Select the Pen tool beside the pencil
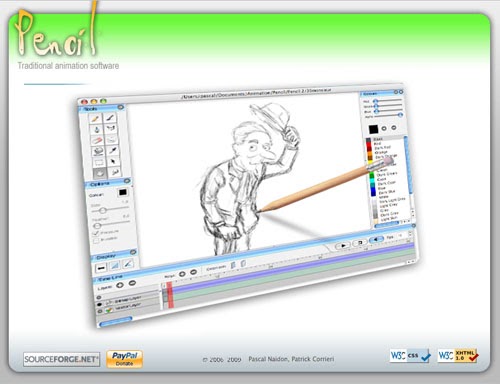 110,117
